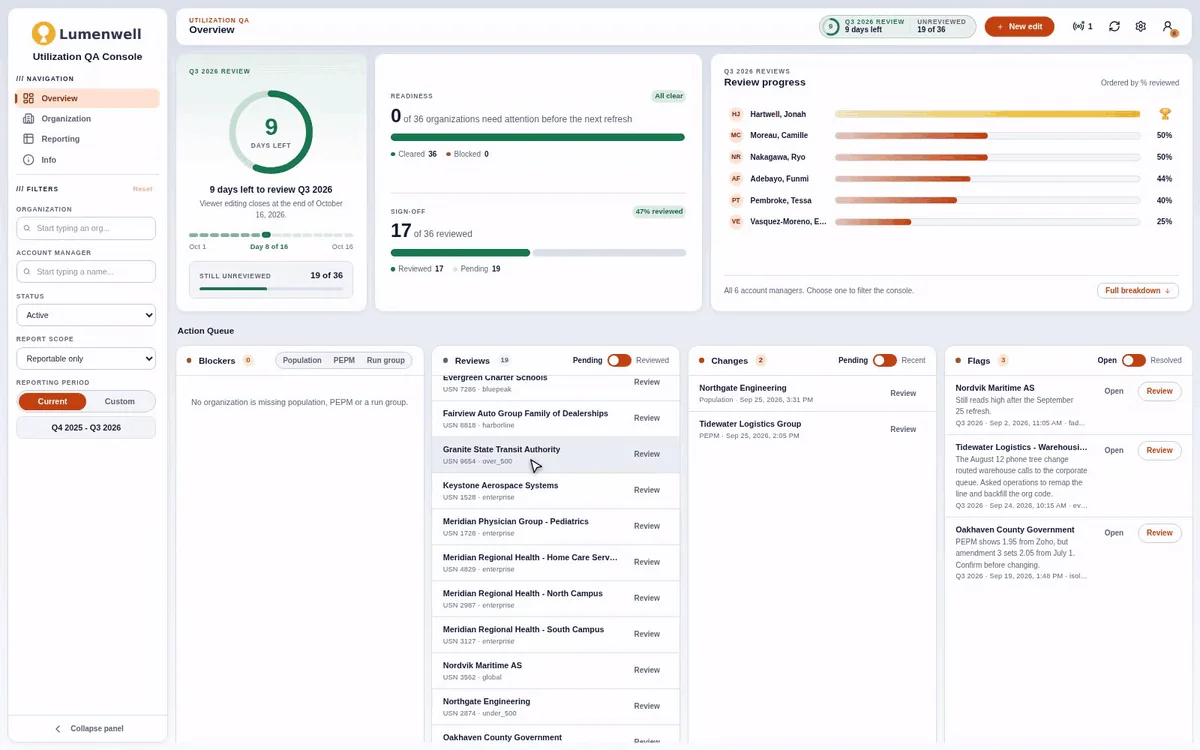Viewport: 1200px width, 750px height.
Task: Click the Account Manager filter input field
Action: [x=86, y=272]
